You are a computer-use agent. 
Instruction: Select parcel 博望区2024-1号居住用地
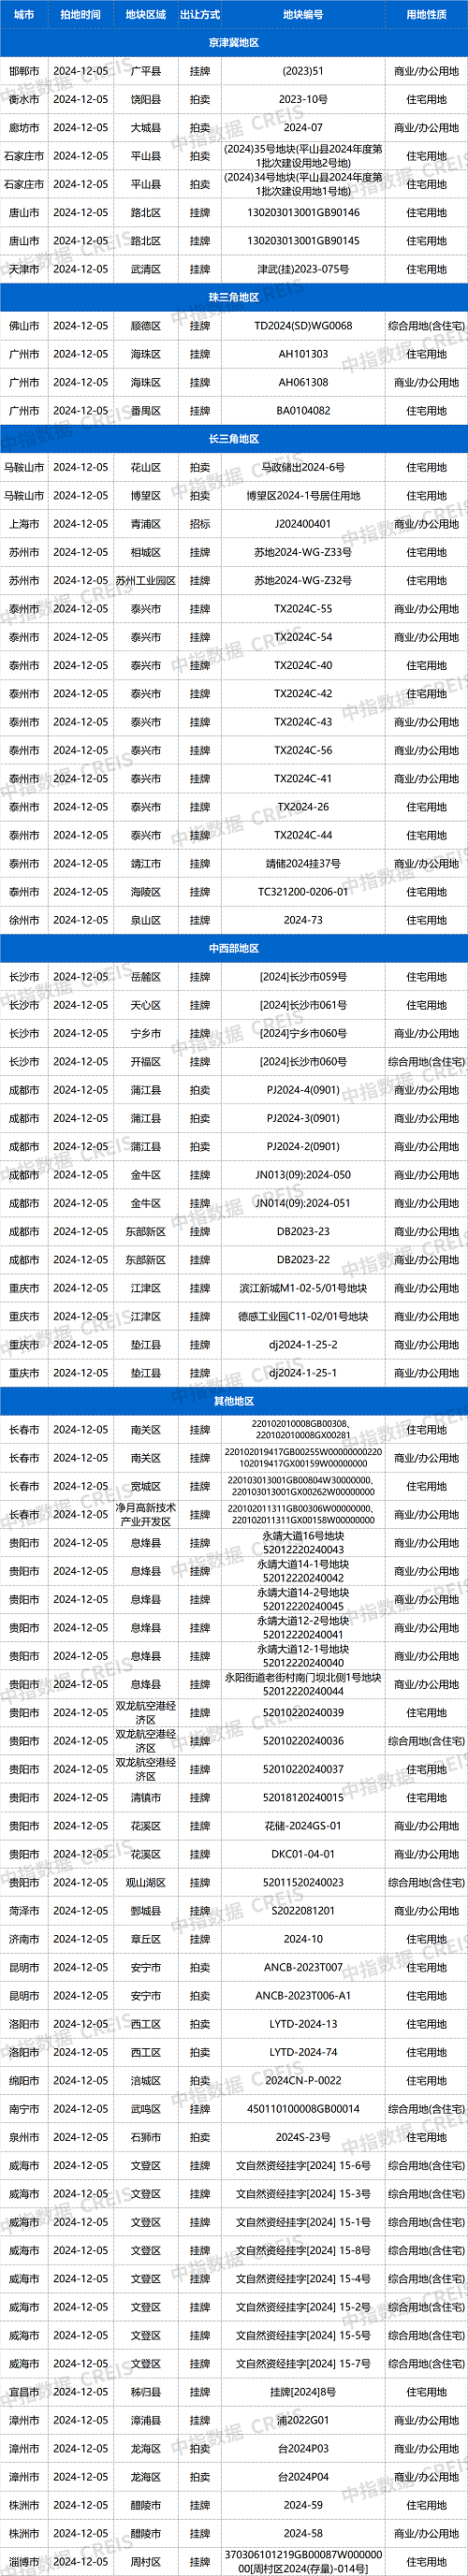click(x=303, y=495)
